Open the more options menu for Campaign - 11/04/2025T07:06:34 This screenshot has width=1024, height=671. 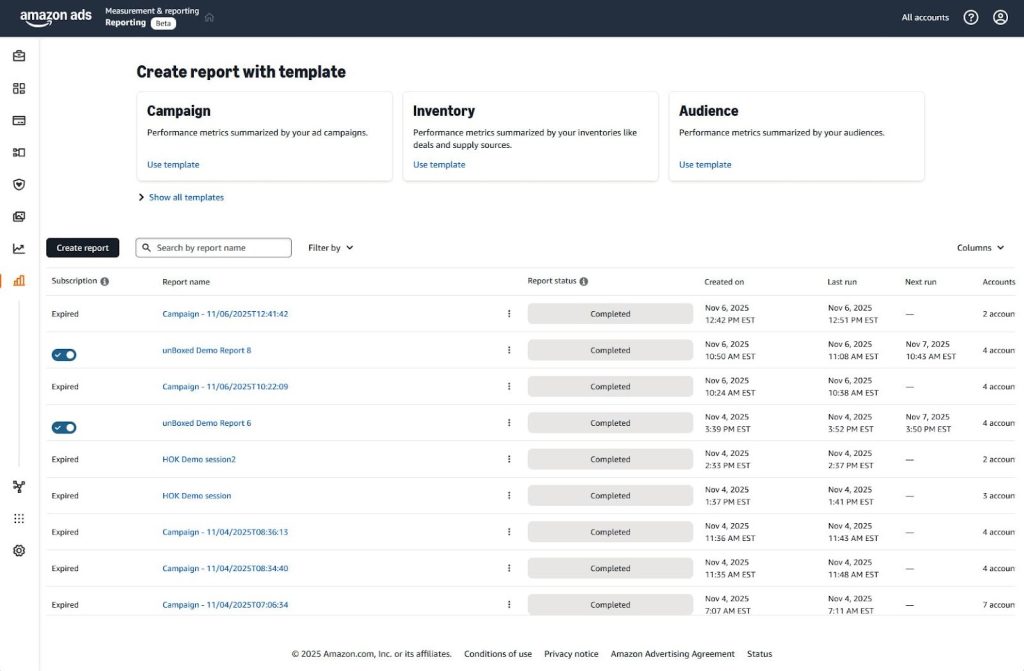(x=509, y=605)
